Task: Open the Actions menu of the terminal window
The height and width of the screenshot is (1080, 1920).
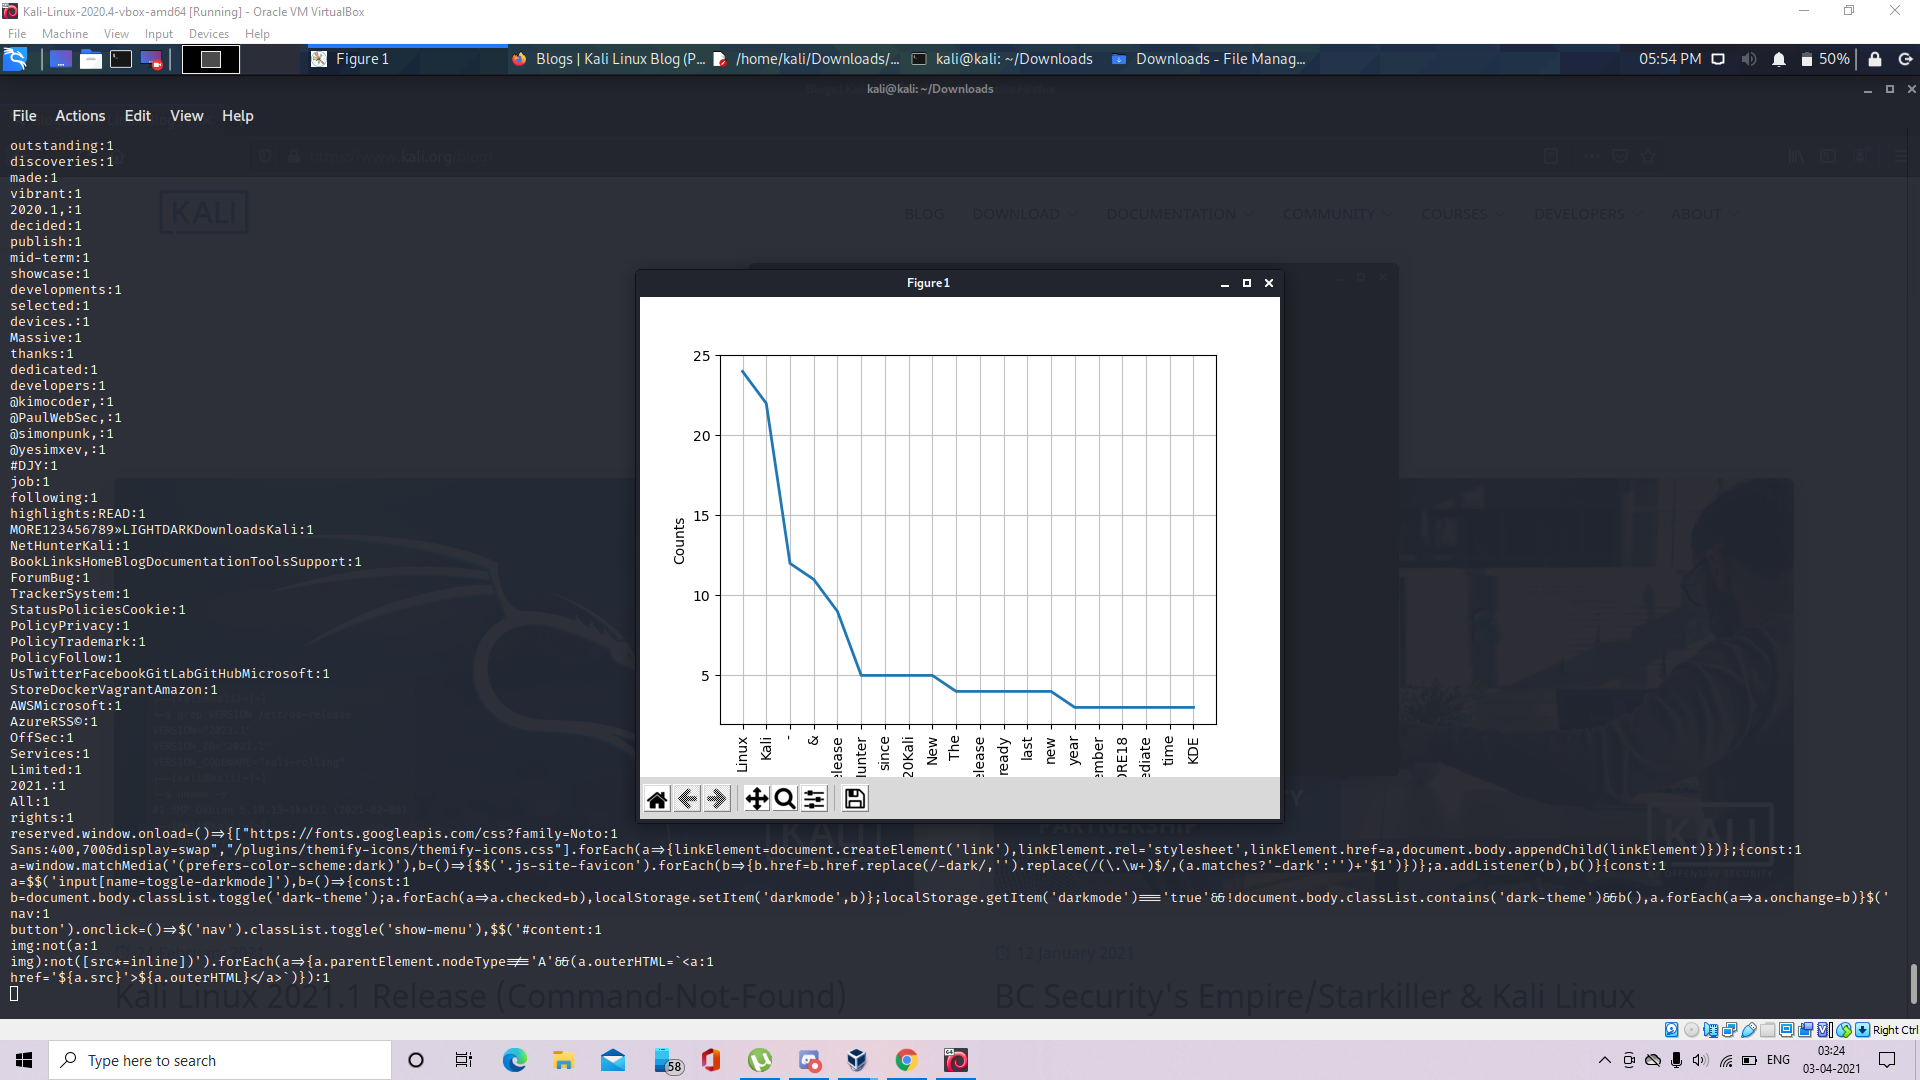Action: (x=79, y=115)
